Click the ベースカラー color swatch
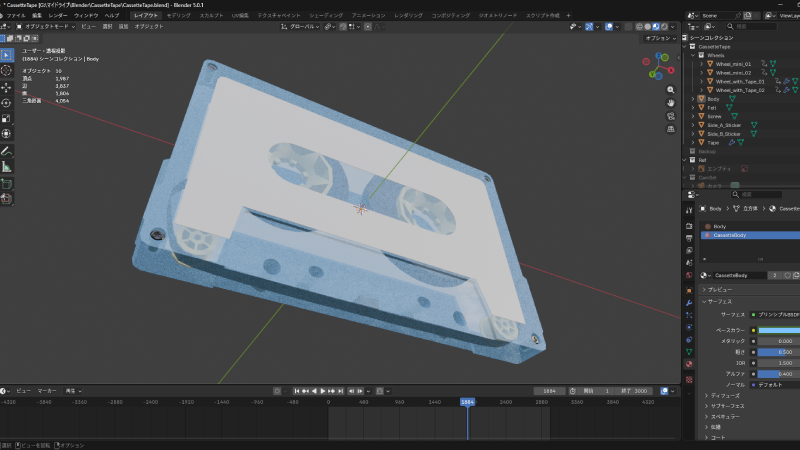The height and width of the screenshot is (450, 800). click(778, 329)
